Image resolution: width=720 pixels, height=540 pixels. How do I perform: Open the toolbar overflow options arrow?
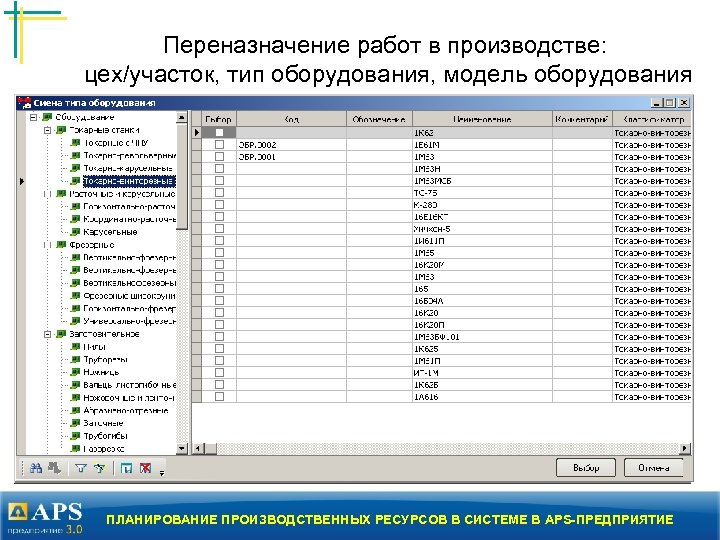(x=162, y=472)
